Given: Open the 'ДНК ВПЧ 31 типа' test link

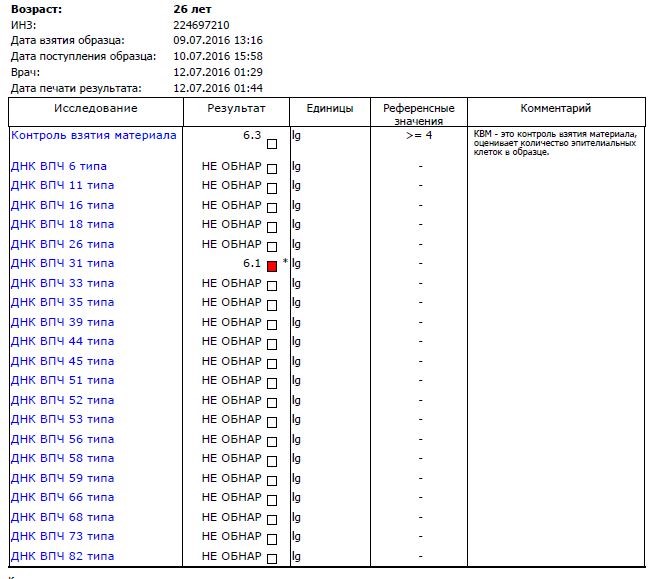Looking at the screenshot, I should click(x=62, y=263).
